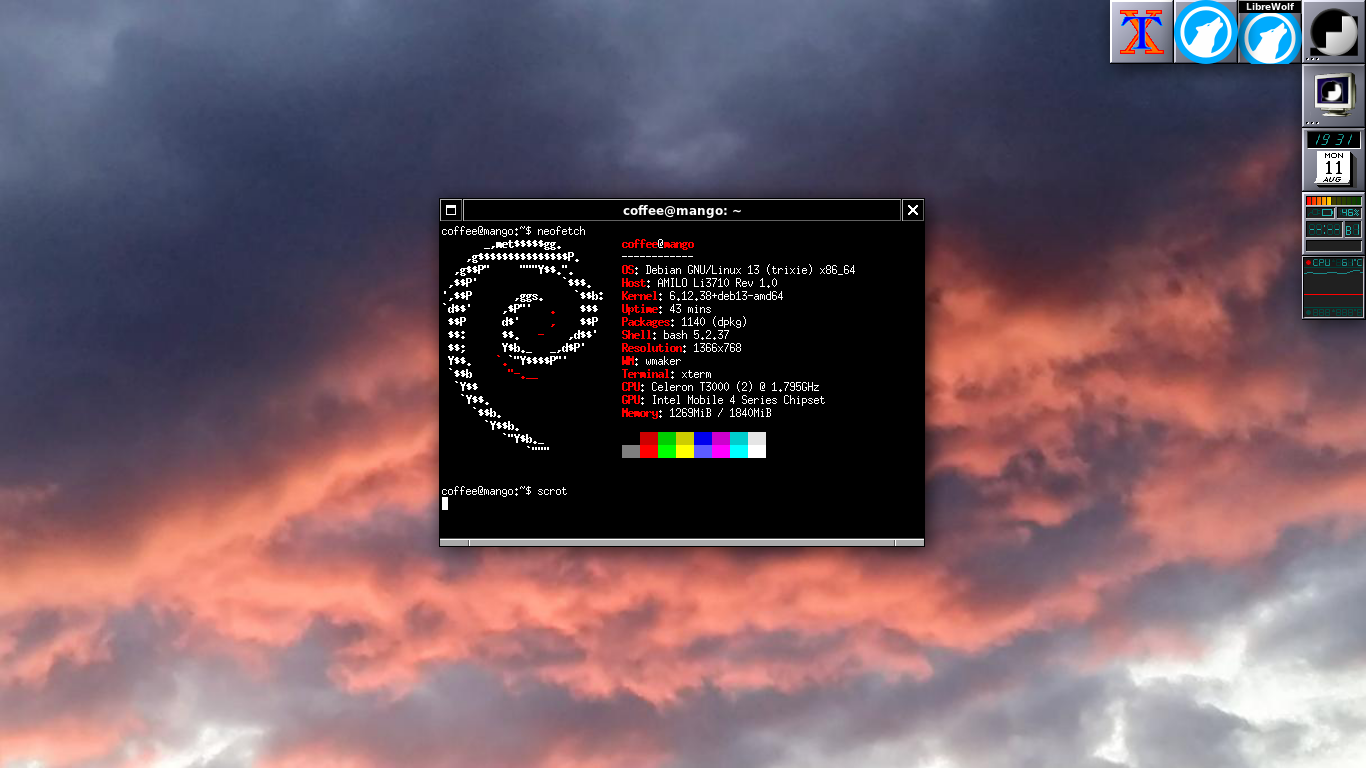1366x768 pixels.
Task: Click the OS line 'Debian GNU/Linux 13 (trixie)'
Action: (x=738, y=270)
